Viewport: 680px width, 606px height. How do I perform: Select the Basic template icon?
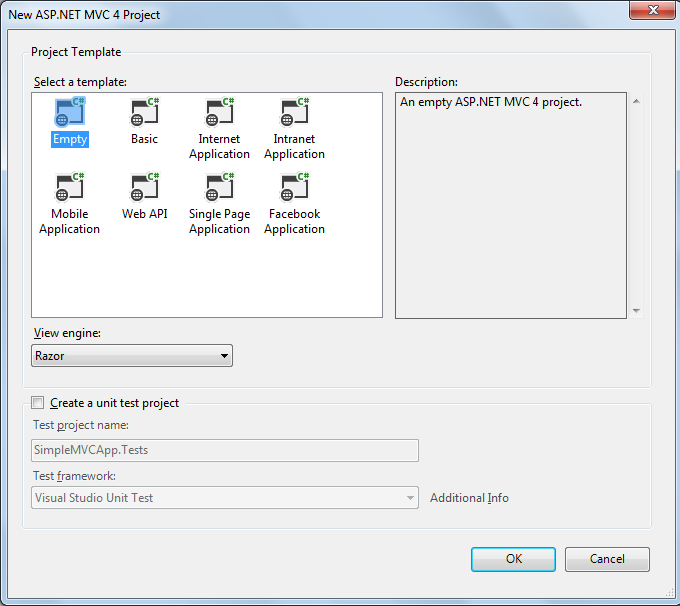tap(144, 112)
